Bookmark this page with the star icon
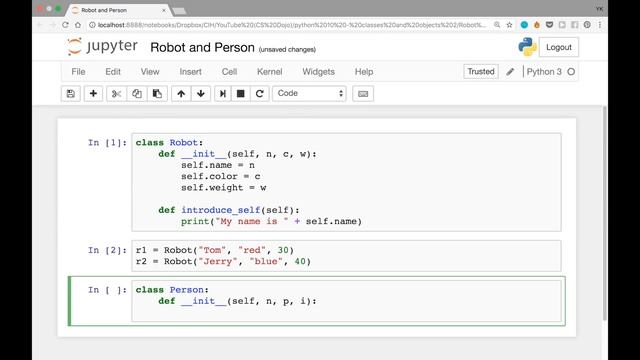The width and height of the screenshot is (640, 360). coord(509,25)
